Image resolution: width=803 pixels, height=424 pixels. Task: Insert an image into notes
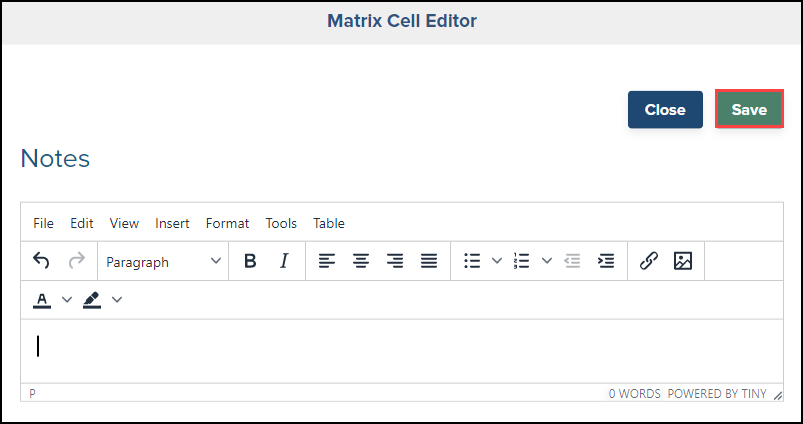(x=683, y=261)
